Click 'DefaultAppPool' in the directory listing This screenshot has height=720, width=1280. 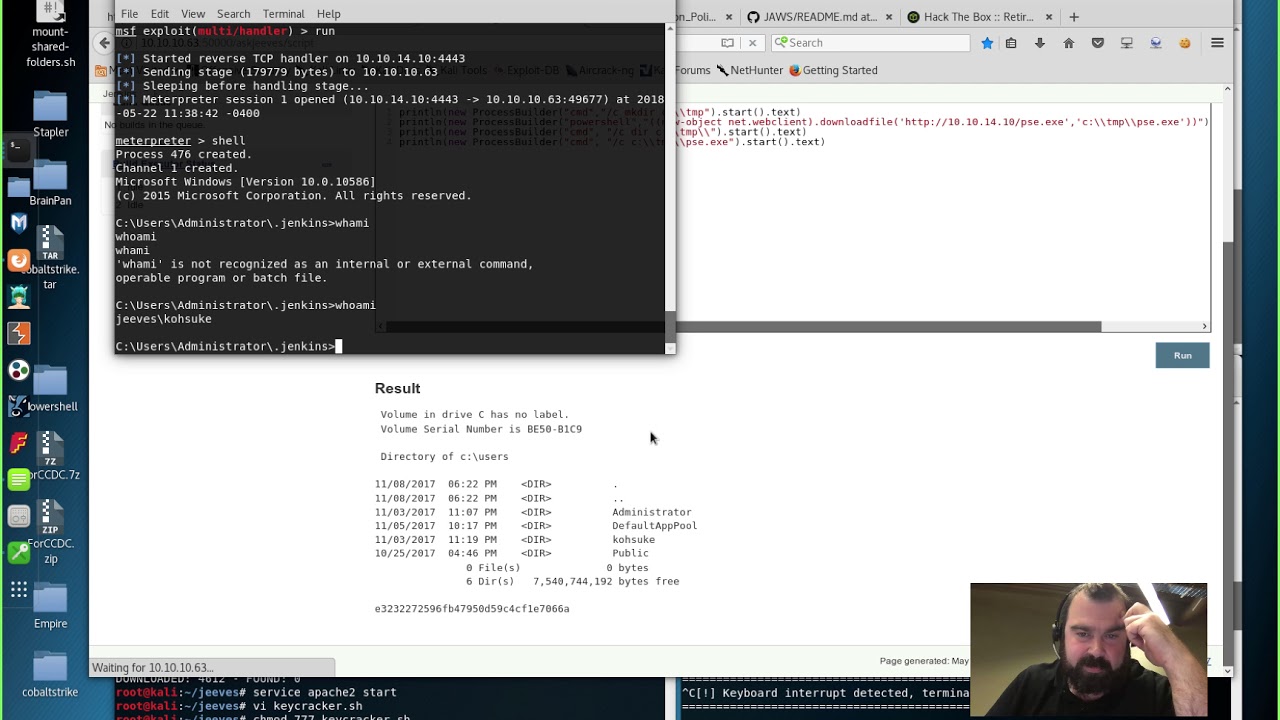(x=654, y=526)
